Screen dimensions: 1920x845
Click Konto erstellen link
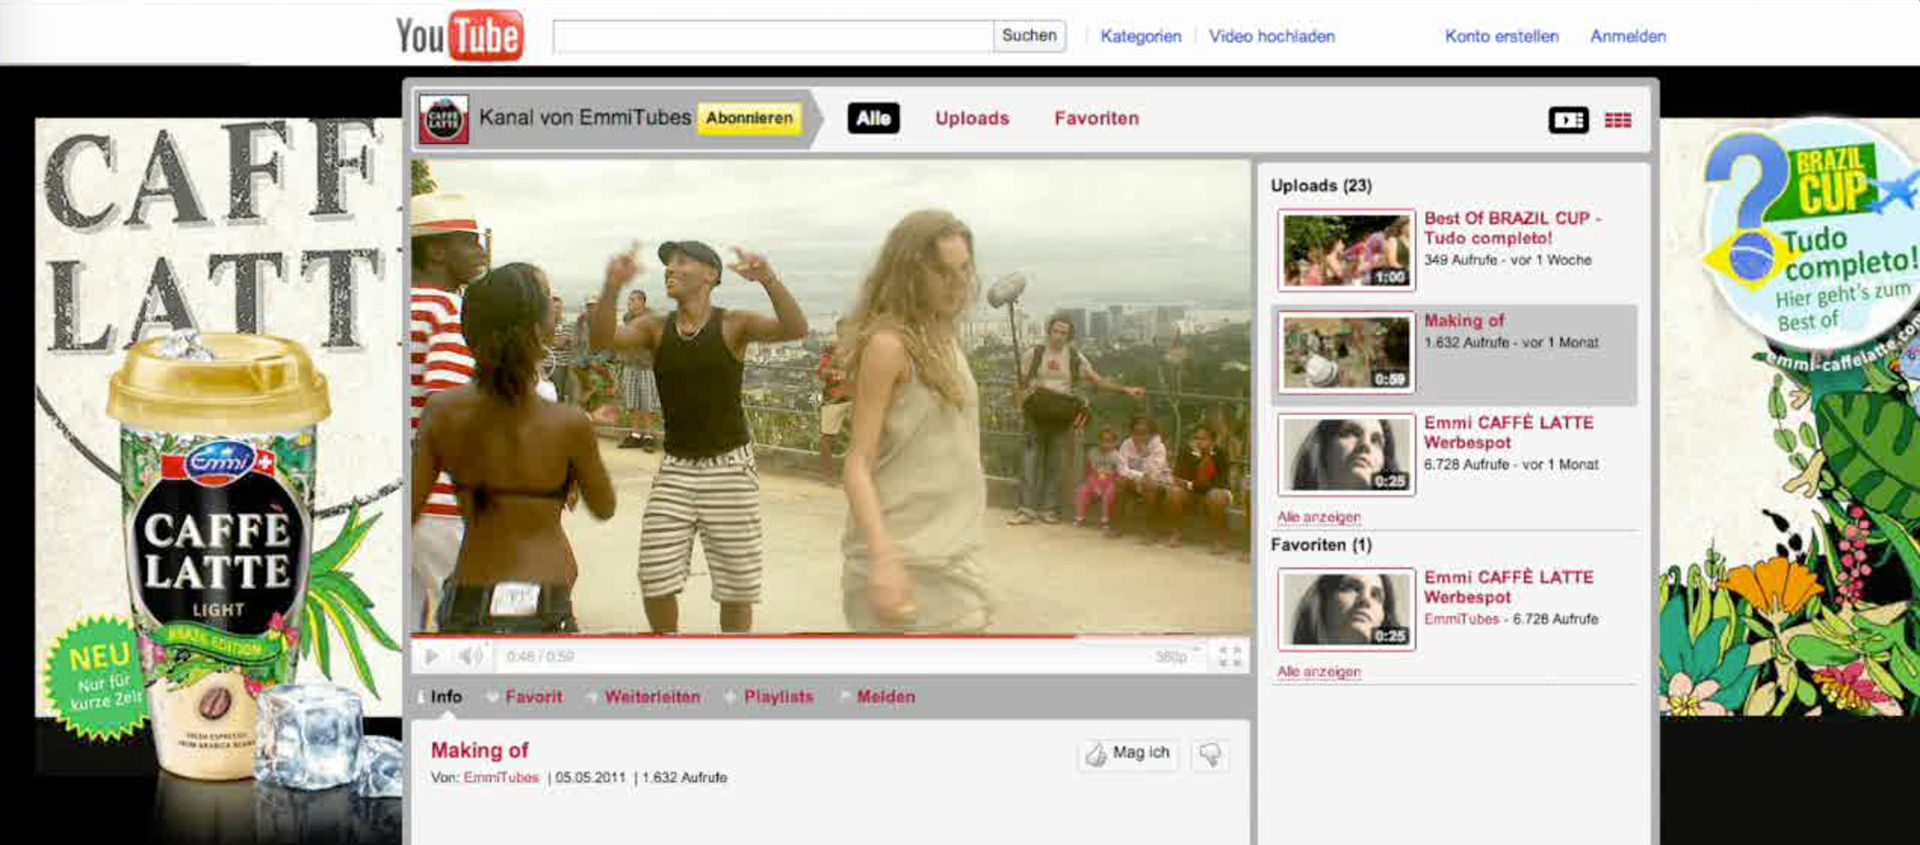point(1501,36)
